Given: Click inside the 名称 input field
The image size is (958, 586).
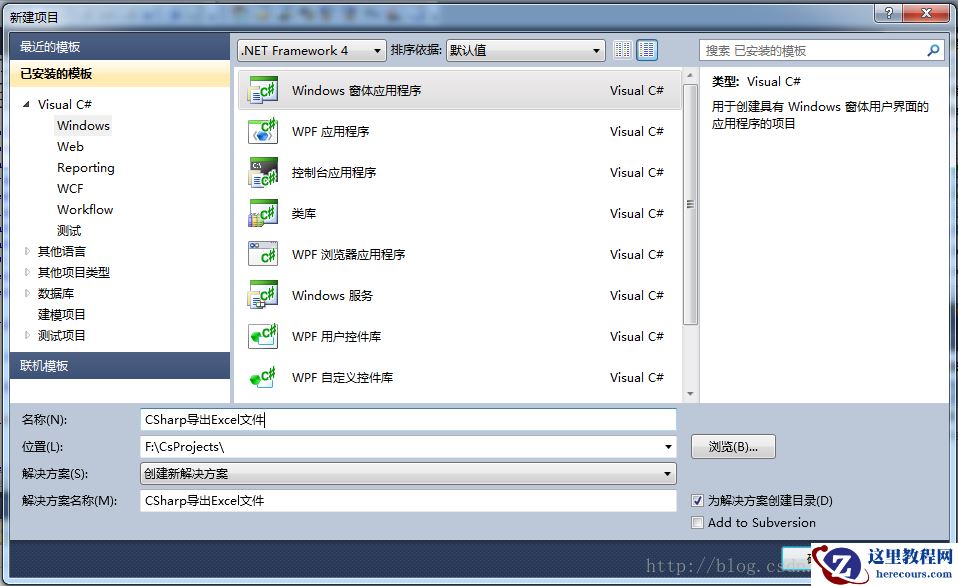Looking at the screenshot, I should (x=400, y=420).
